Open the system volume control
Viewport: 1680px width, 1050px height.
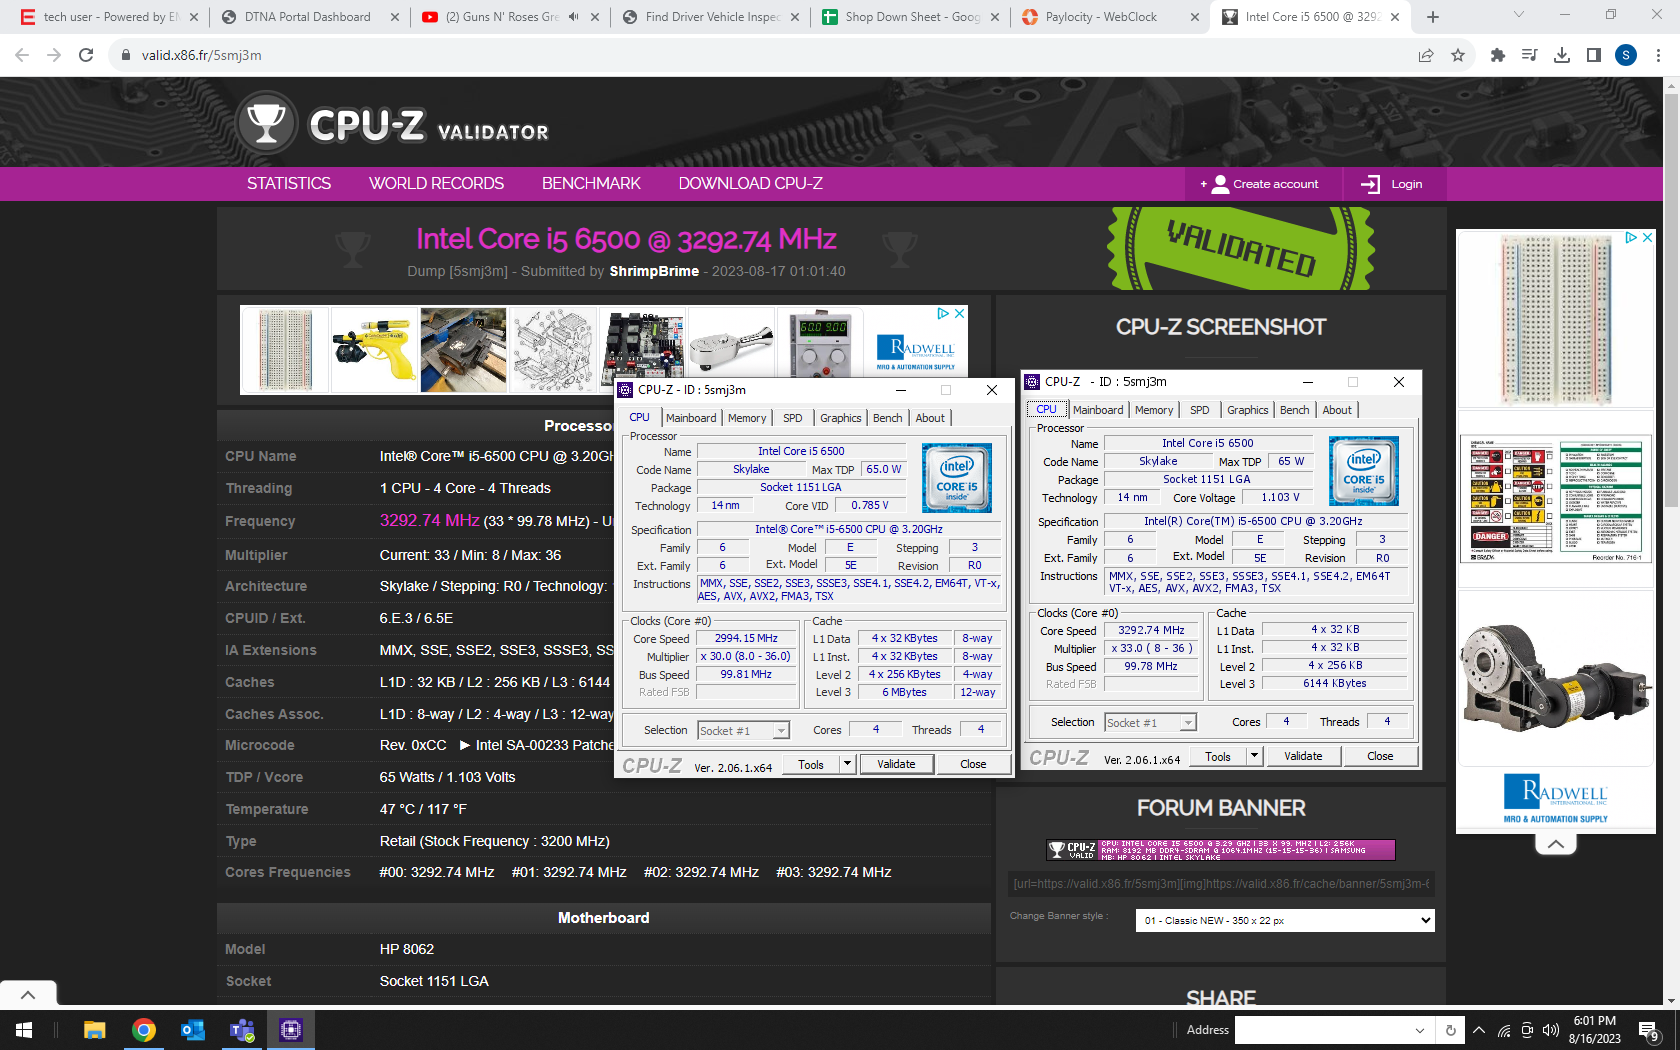(1551, 1030)
